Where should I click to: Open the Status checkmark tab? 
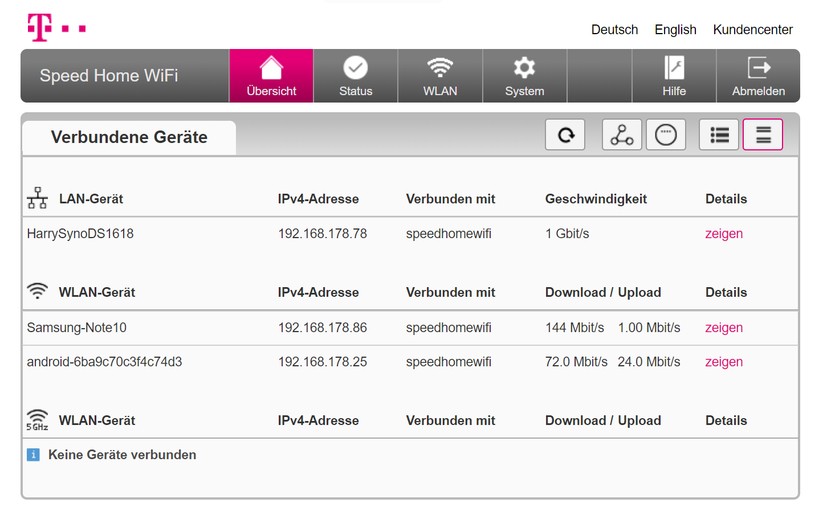(x=355, y=76)
